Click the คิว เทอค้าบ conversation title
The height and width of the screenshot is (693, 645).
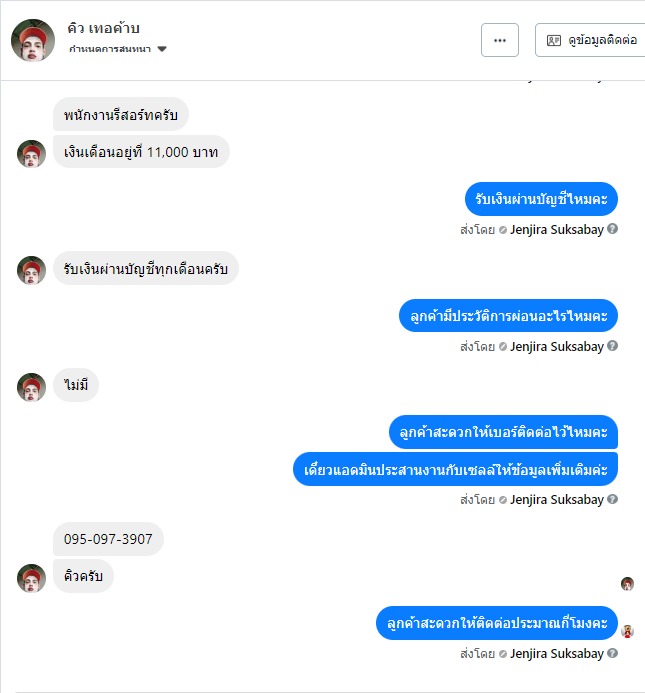point(103,28)
